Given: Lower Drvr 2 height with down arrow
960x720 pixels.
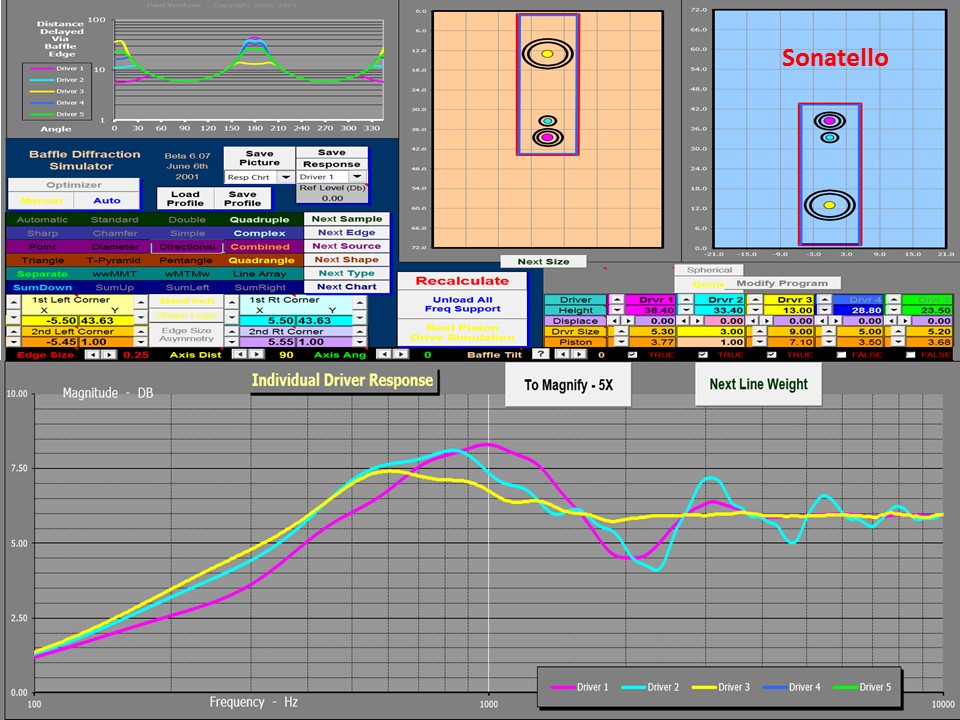Looking at the screenshot, I should (x=686, y=310).
